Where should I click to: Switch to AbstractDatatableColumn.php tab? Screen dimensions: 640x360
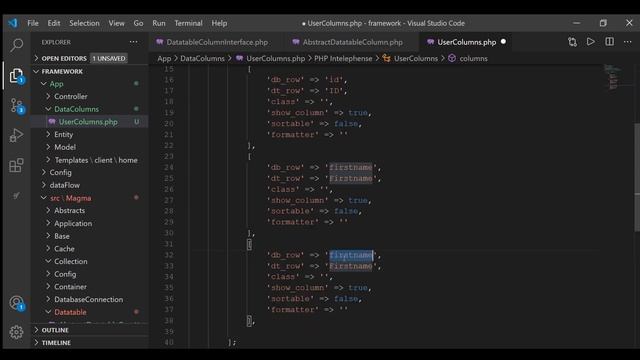[352, 42]
